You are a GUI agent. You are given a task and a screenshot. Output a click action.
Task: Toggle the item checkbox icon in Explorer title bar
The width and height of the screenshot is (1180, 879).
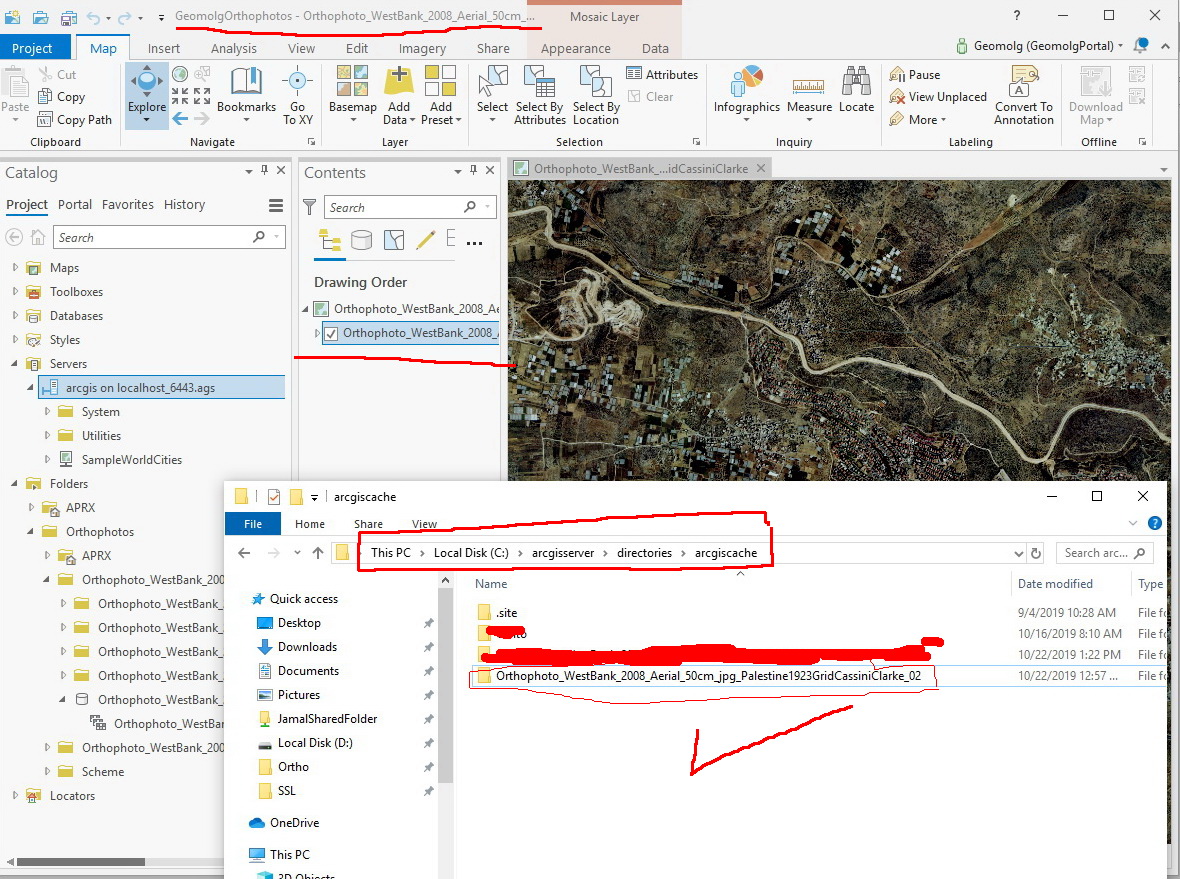pyautogui.click(x=274, y=497)
